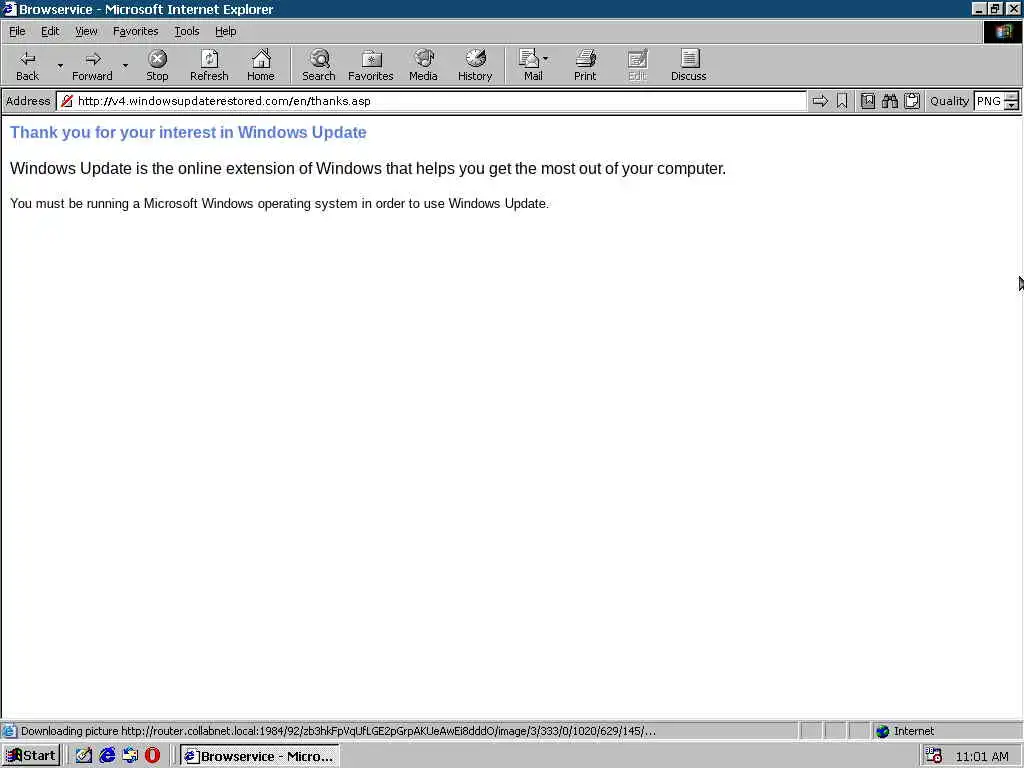This screenshot has height=768, width=1024.
Task: Click the 'Windows Update is the online extension' text
Action: pos(368,168)
